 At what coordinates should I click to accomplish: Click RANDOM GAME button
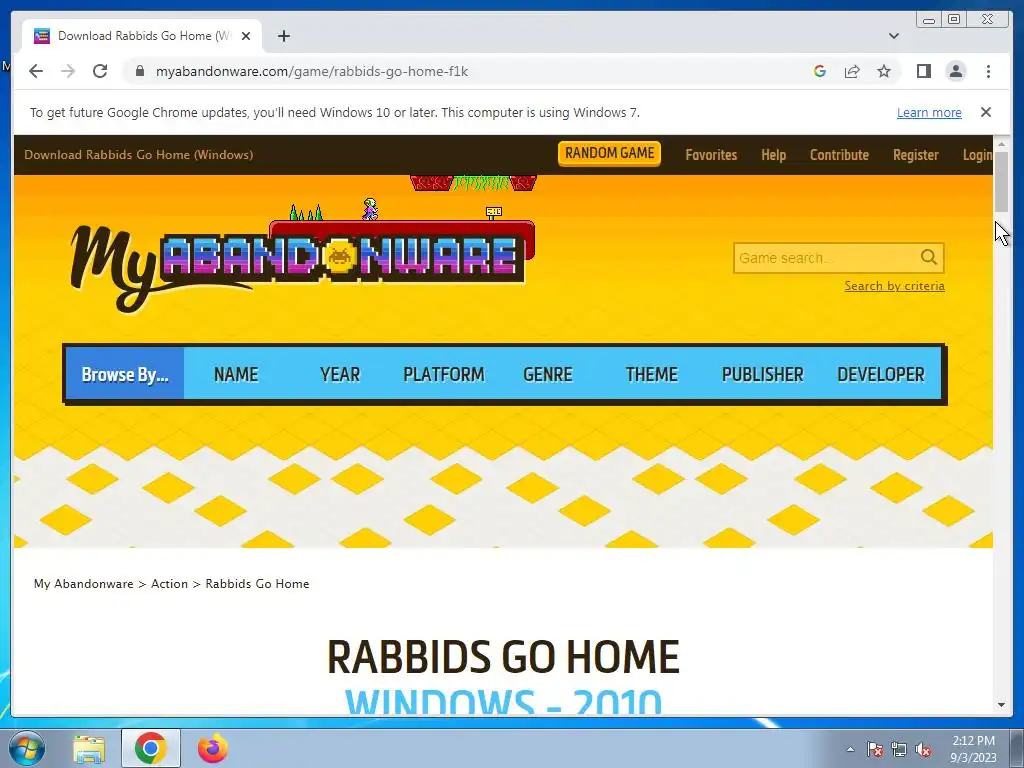[x=609, y=153]
